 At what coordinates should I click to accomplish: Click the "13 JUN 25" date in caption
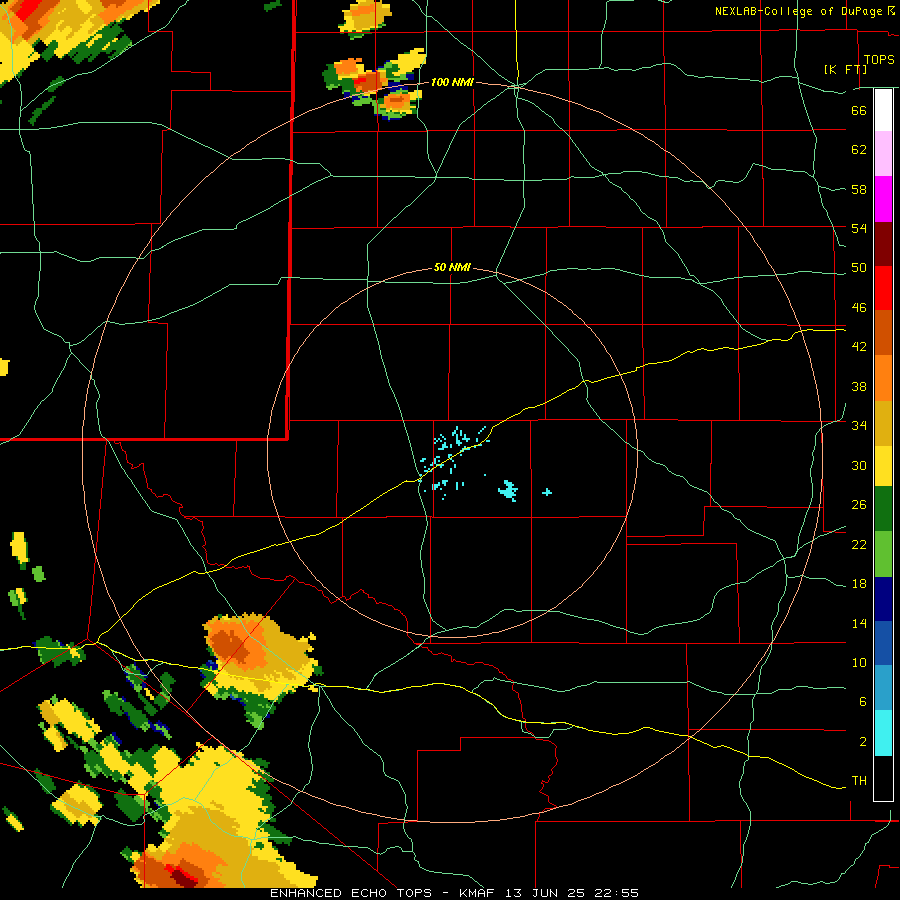545,893
